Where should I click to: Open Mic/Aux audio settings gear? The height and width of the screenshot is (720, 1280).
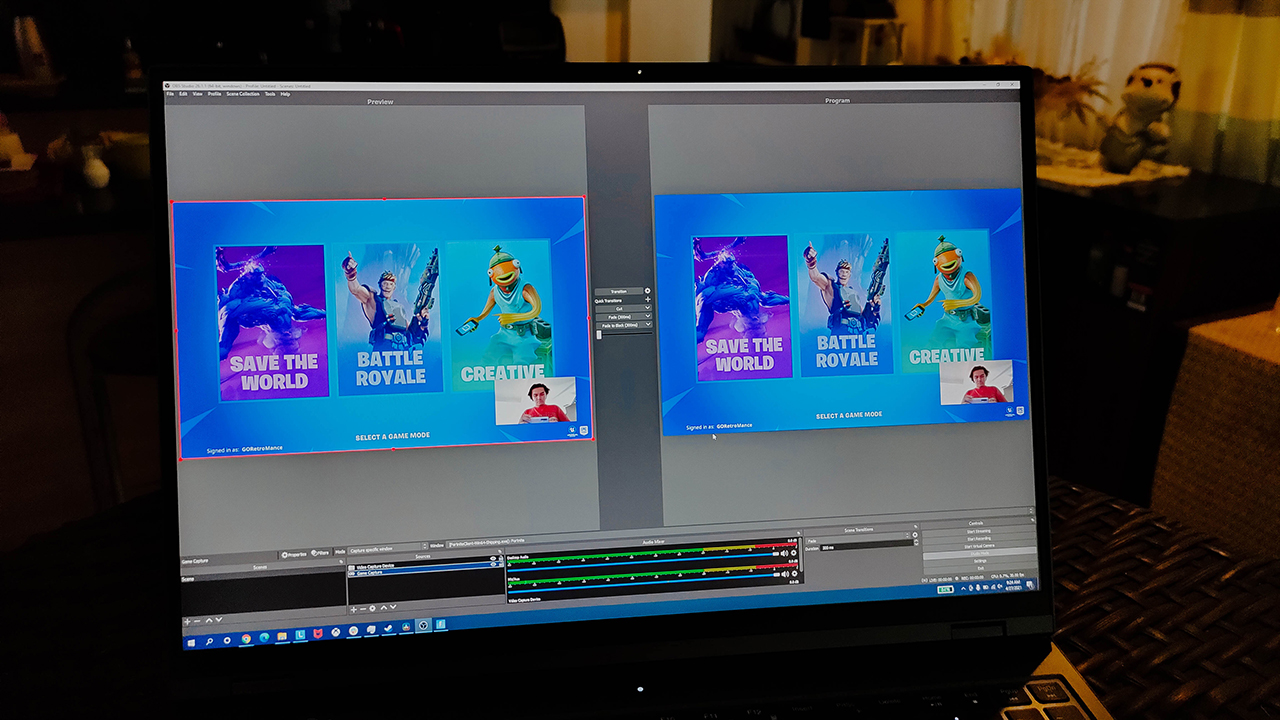[794, 574]
